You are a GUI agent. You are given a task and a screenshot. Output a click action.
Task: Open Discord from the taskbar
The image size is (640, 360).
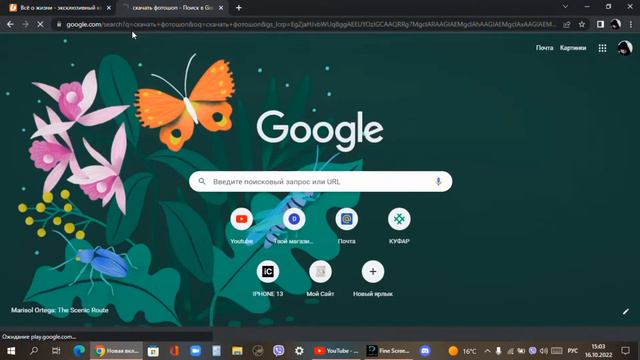(425, 351)
